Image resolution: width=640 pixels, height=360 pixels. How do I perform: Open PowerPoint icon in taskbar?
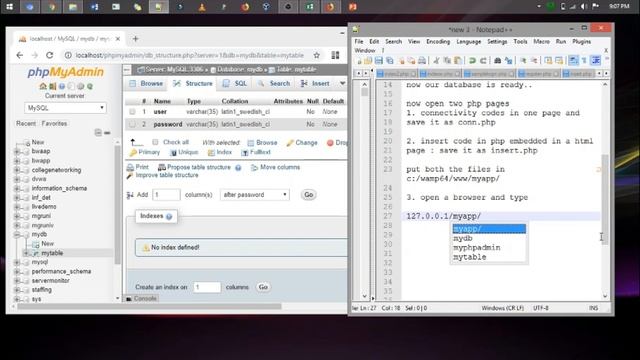pyautogui.click(x=353, y=7)
